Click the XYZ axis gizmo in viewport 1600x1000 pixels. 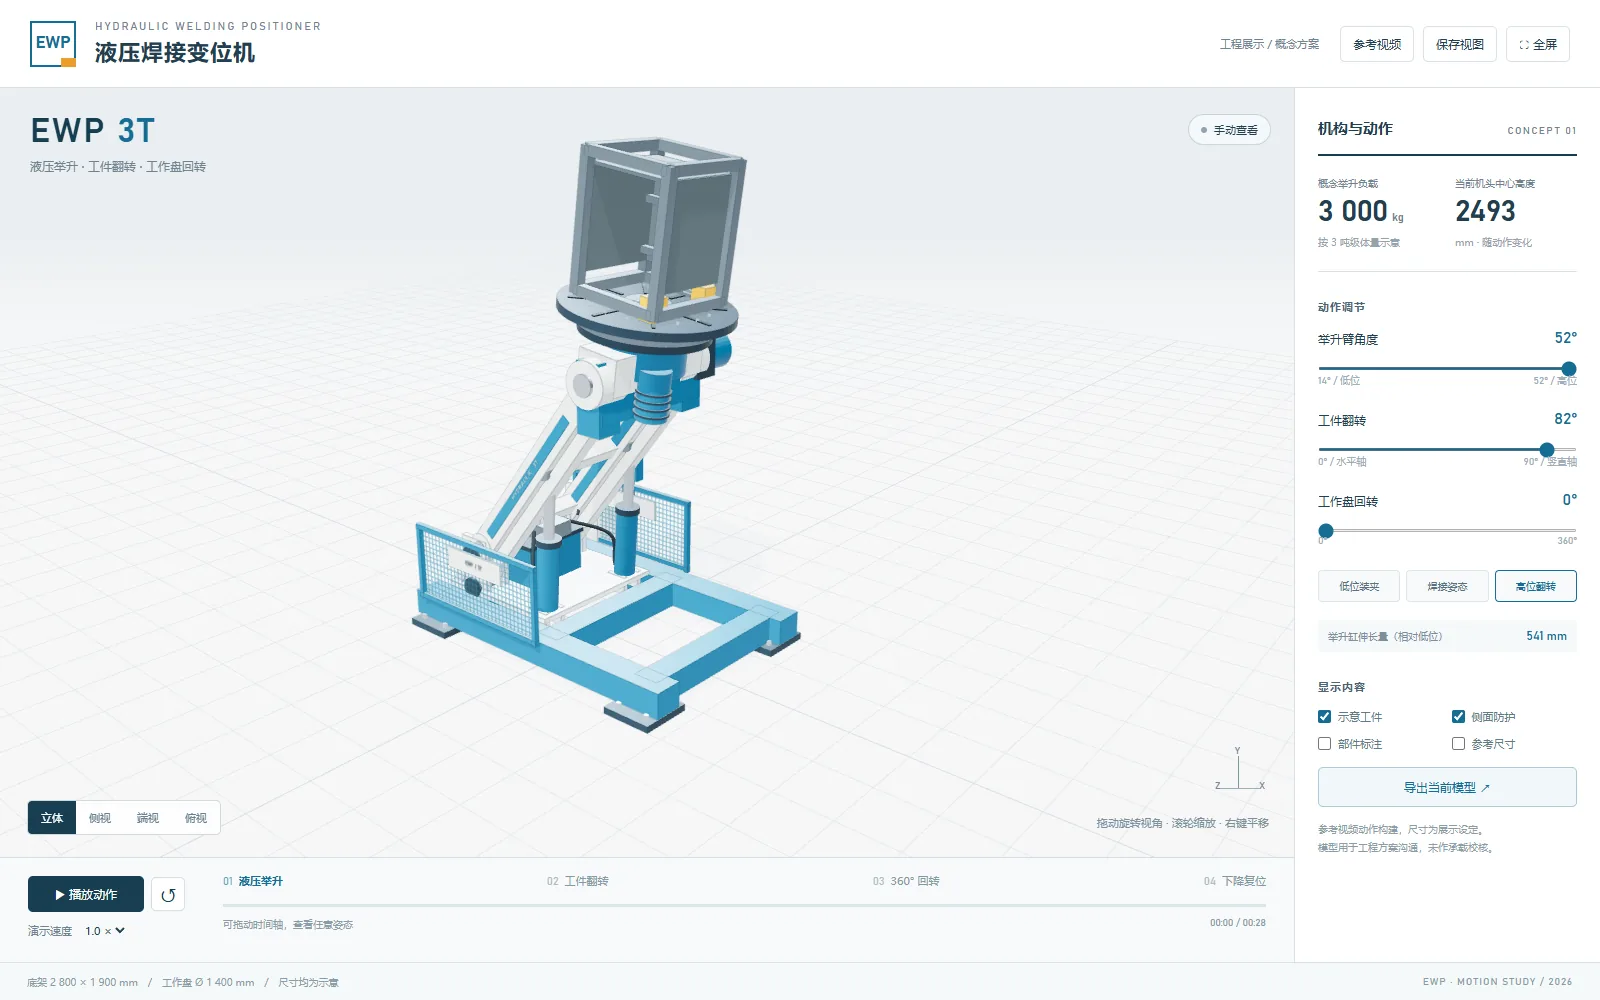[1239, 769]
